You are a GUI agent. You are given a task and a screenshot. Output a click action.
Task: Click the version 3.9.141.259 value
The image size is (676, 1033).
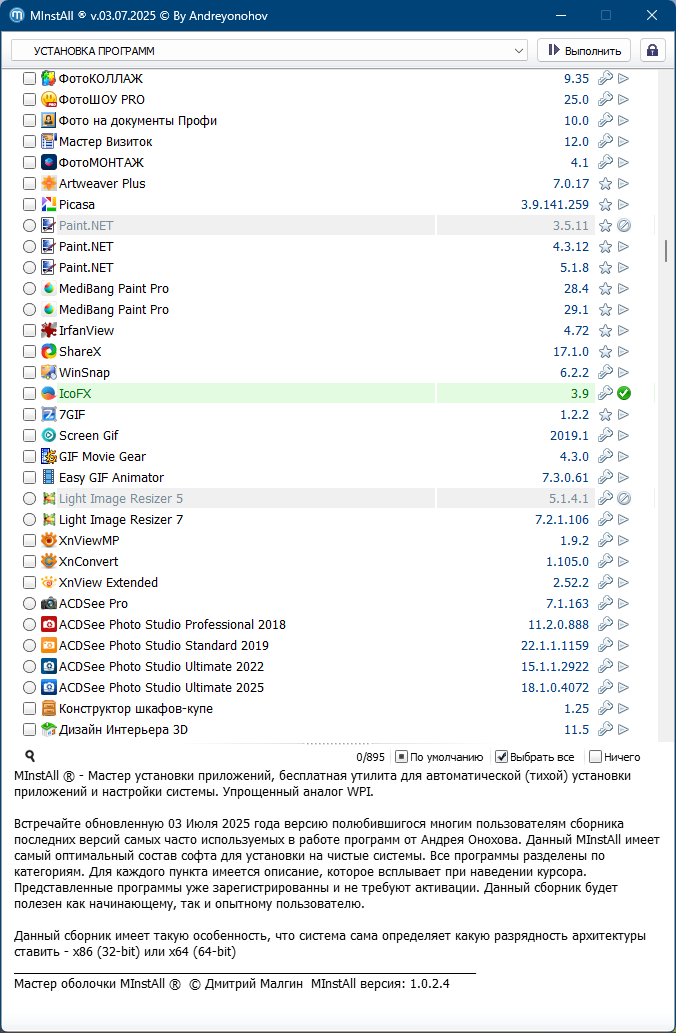click(x=555, y=205)
